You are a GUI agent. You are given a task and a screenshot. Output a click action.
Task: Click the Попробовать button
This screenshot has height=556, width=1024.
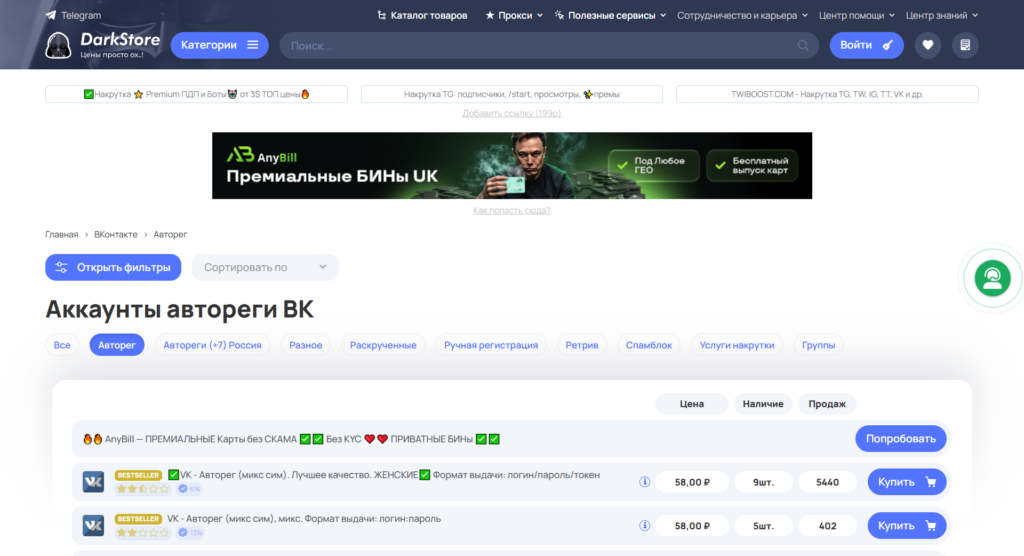pyautogui.click(x=901, y=438)
